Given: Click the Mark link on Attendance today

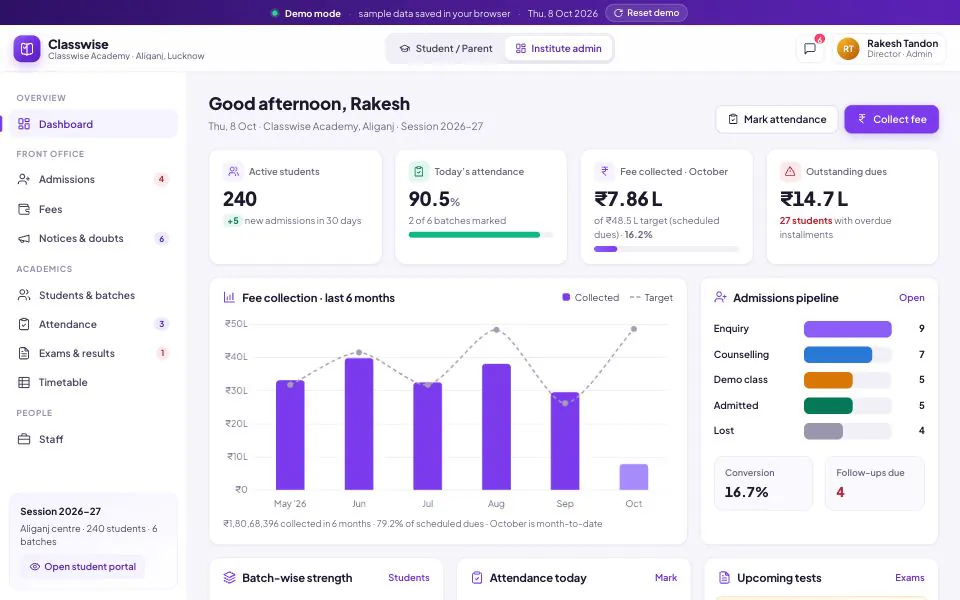Looking at the screenshot, I should [666, 577].
